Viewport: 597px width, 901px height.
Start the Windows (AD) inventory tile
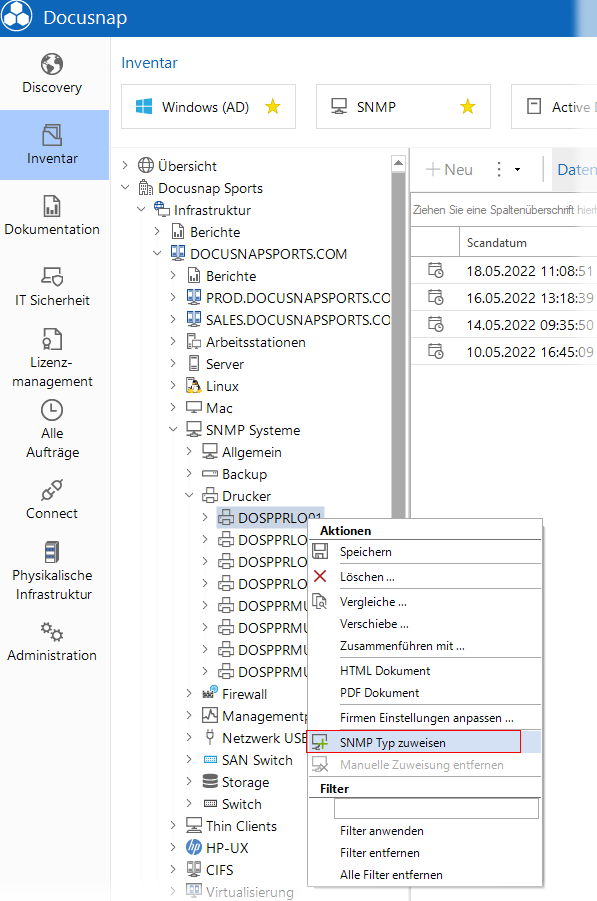point(208,107)
